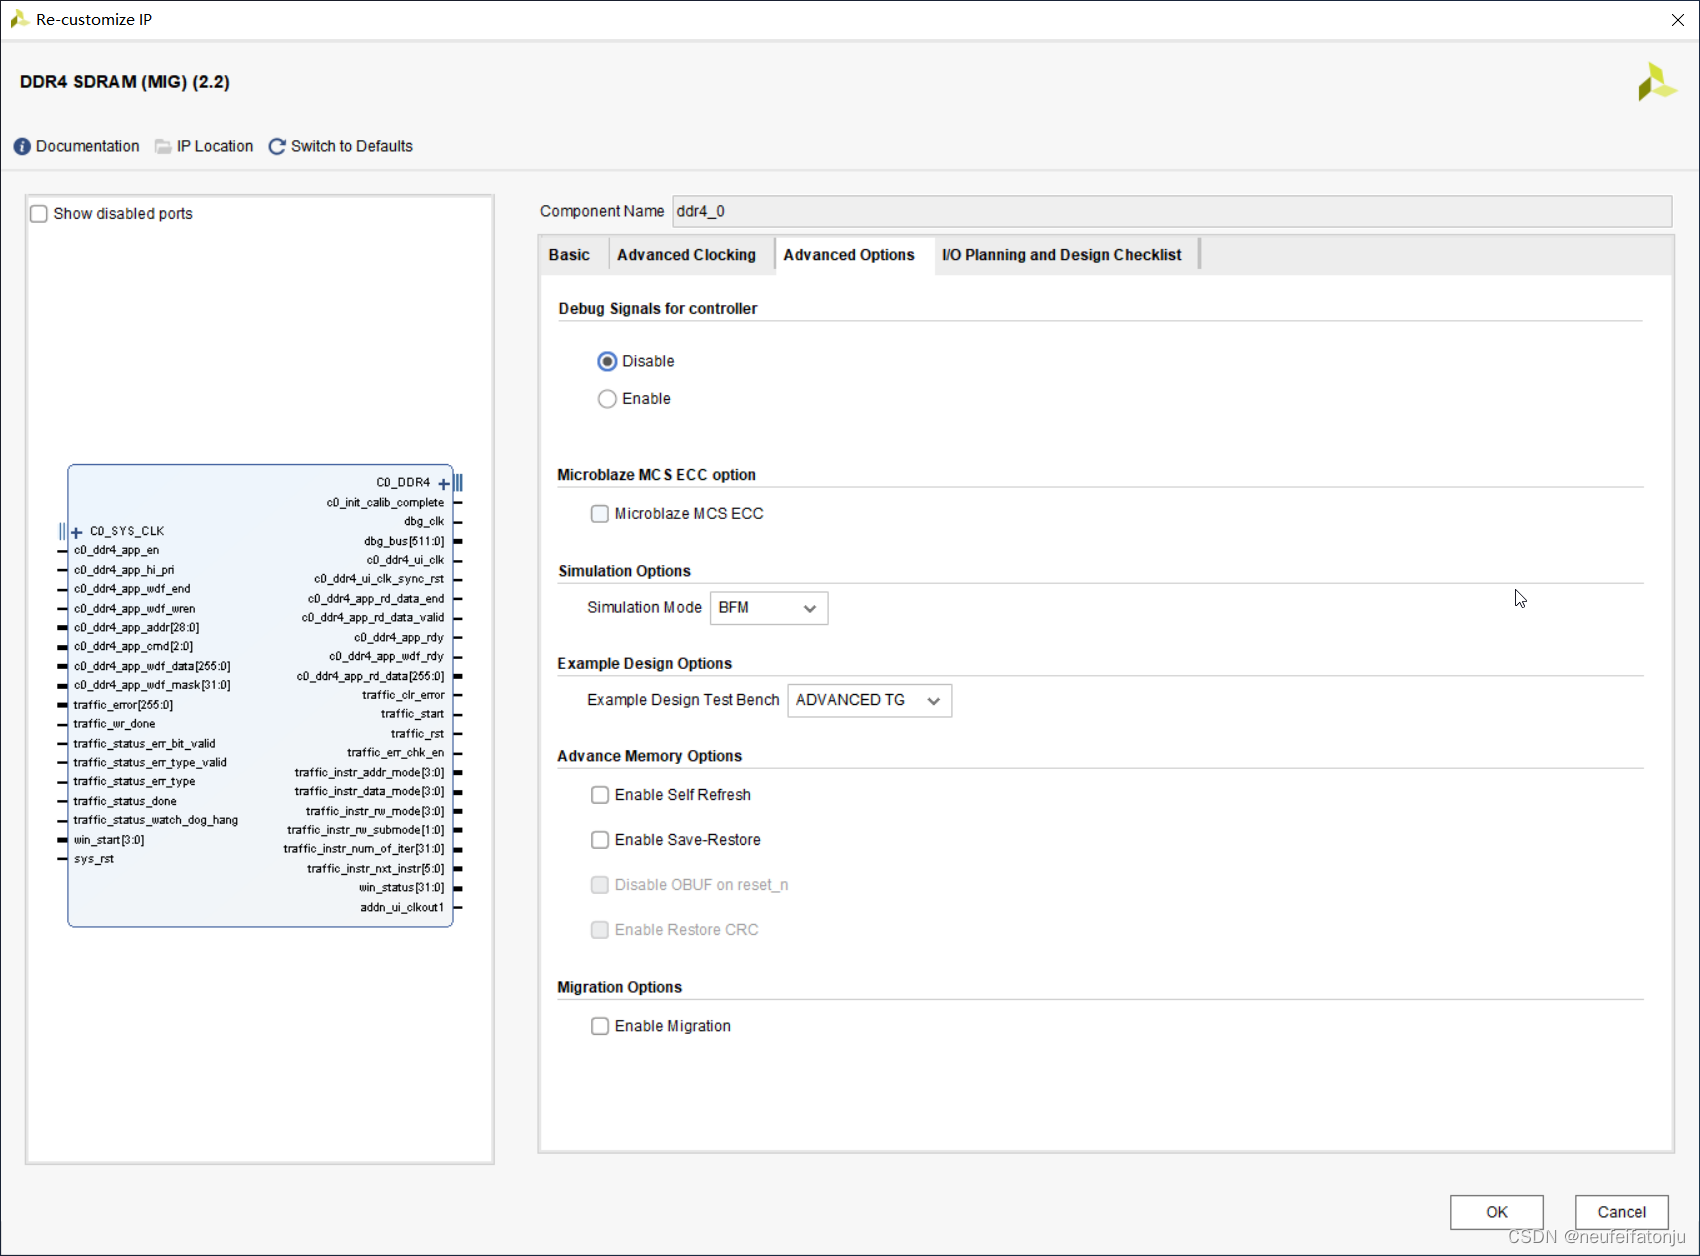Open I/O Planning and Design Checklist tab
The height and width of the screenshot is (1256, 1700).
pyautogui.click(x=1062, y=255)
